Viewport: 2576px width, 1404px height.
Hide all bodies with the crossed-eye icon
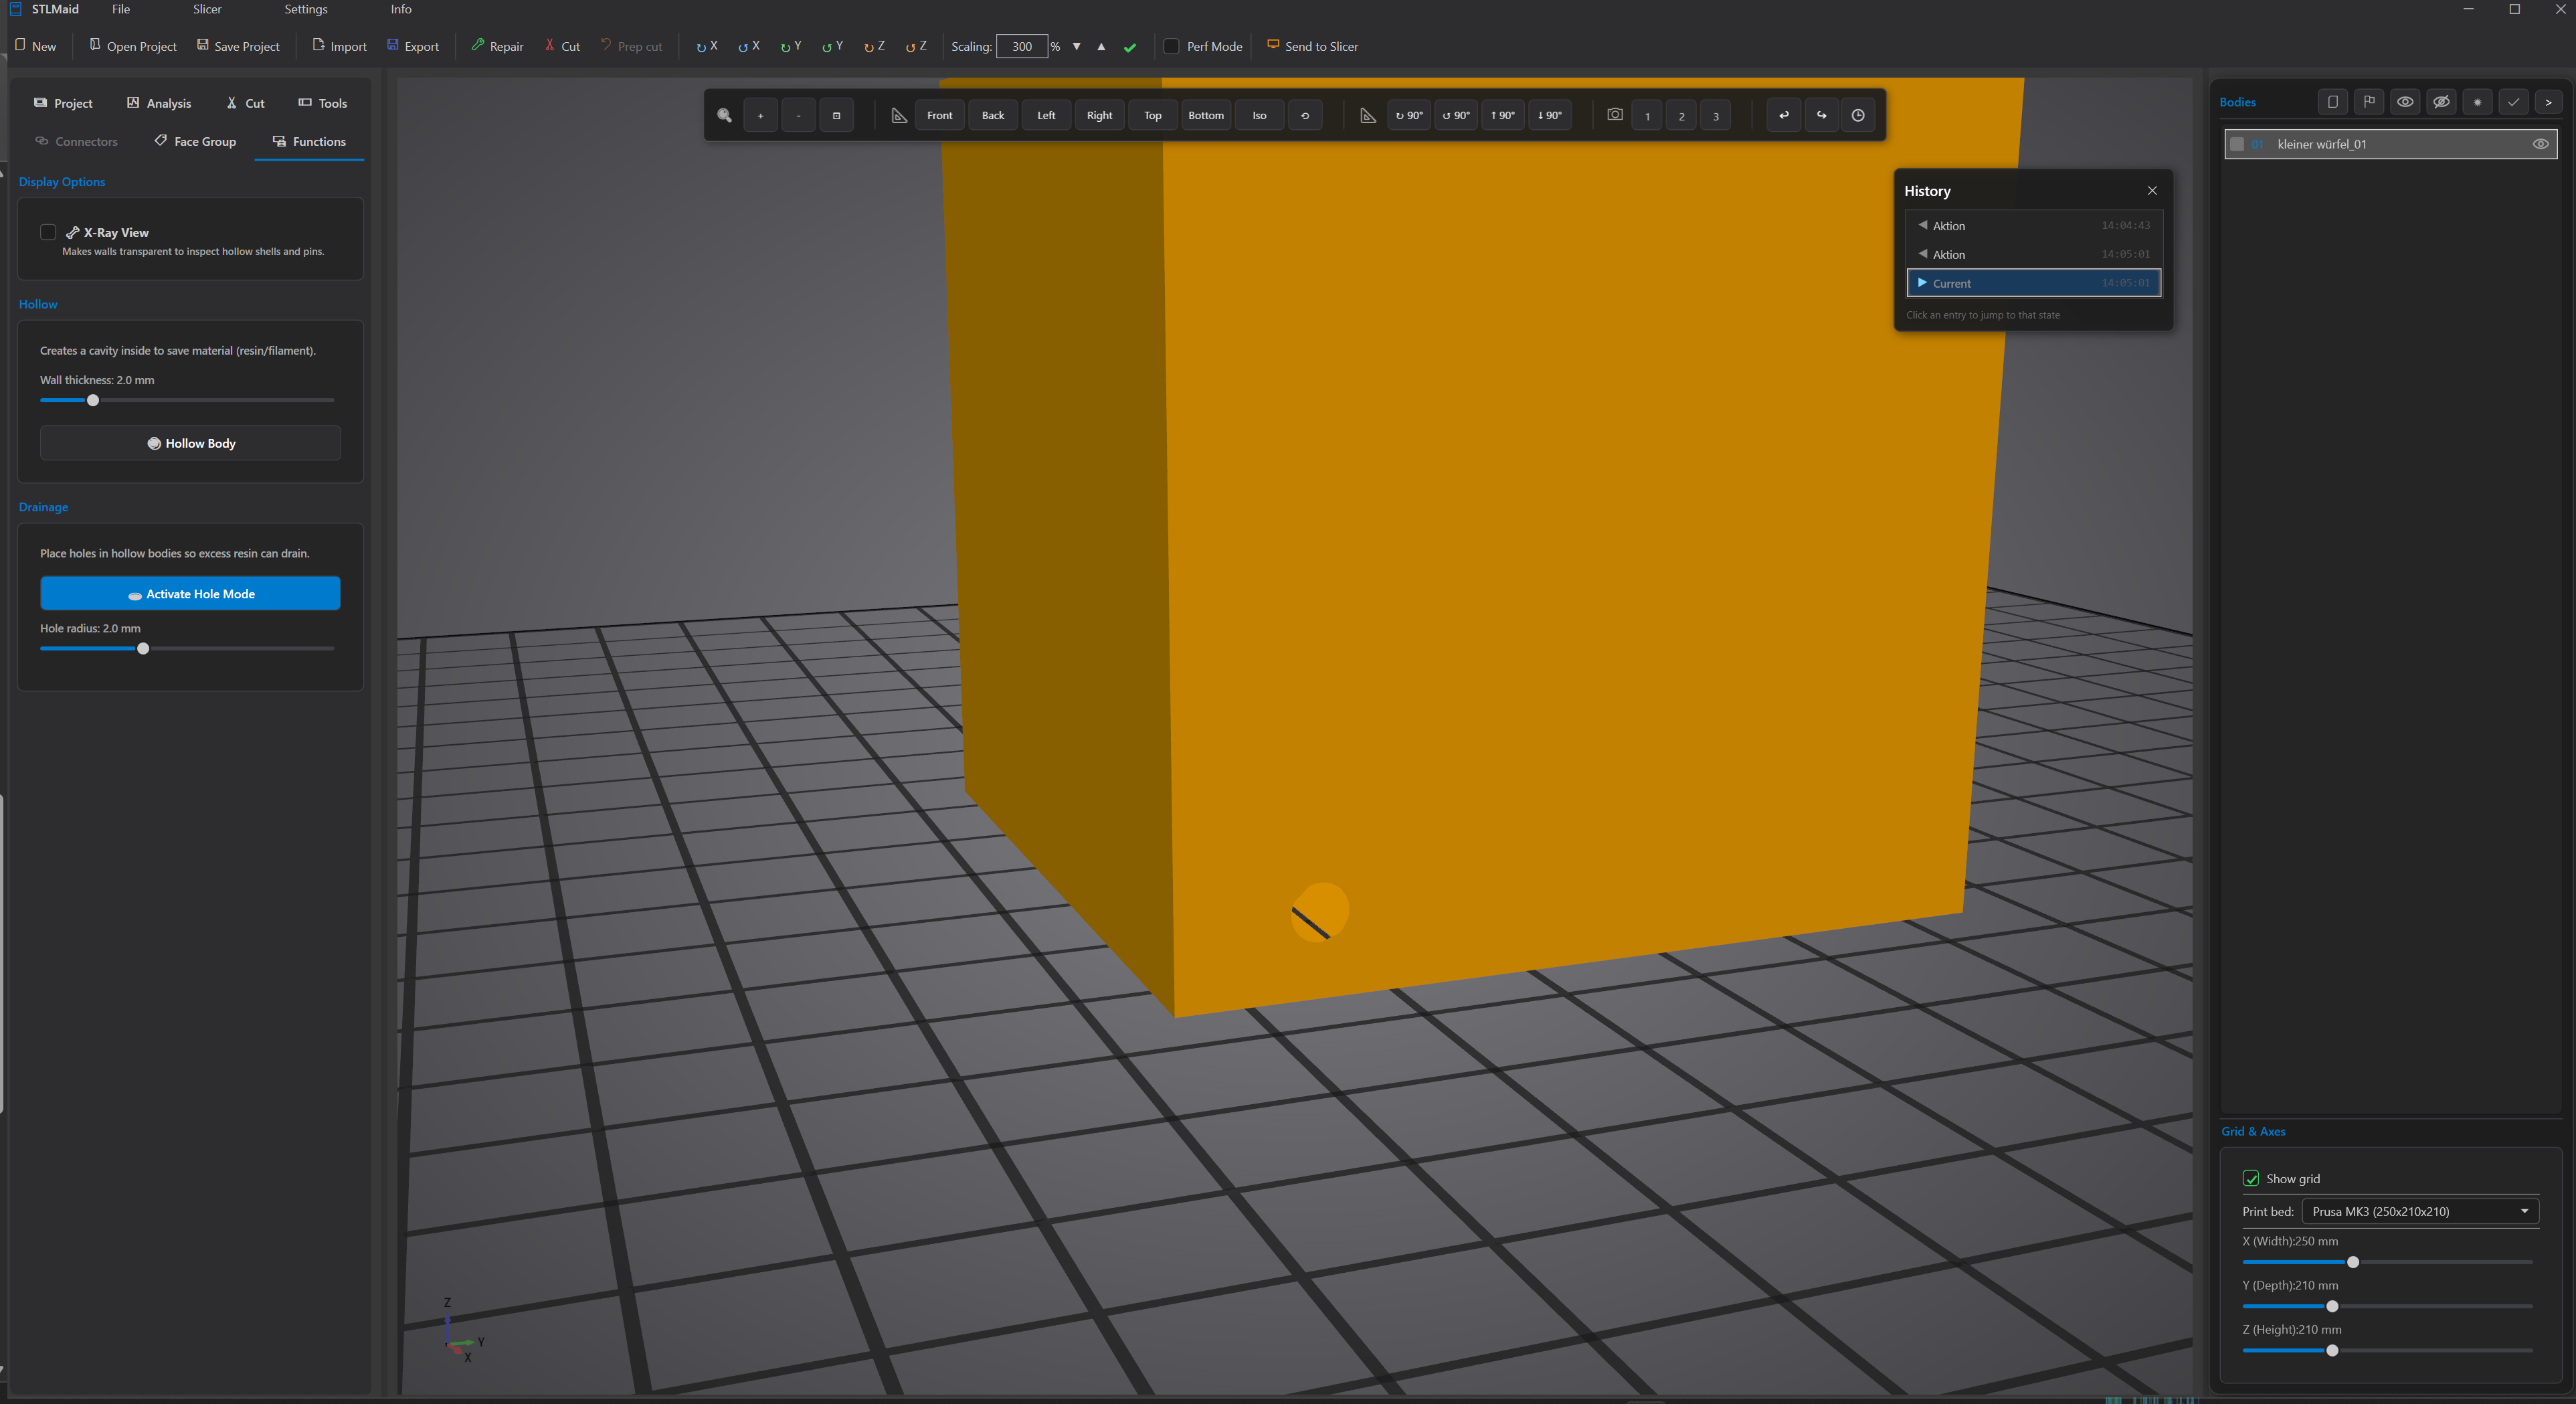click(x=2441, y=102)
